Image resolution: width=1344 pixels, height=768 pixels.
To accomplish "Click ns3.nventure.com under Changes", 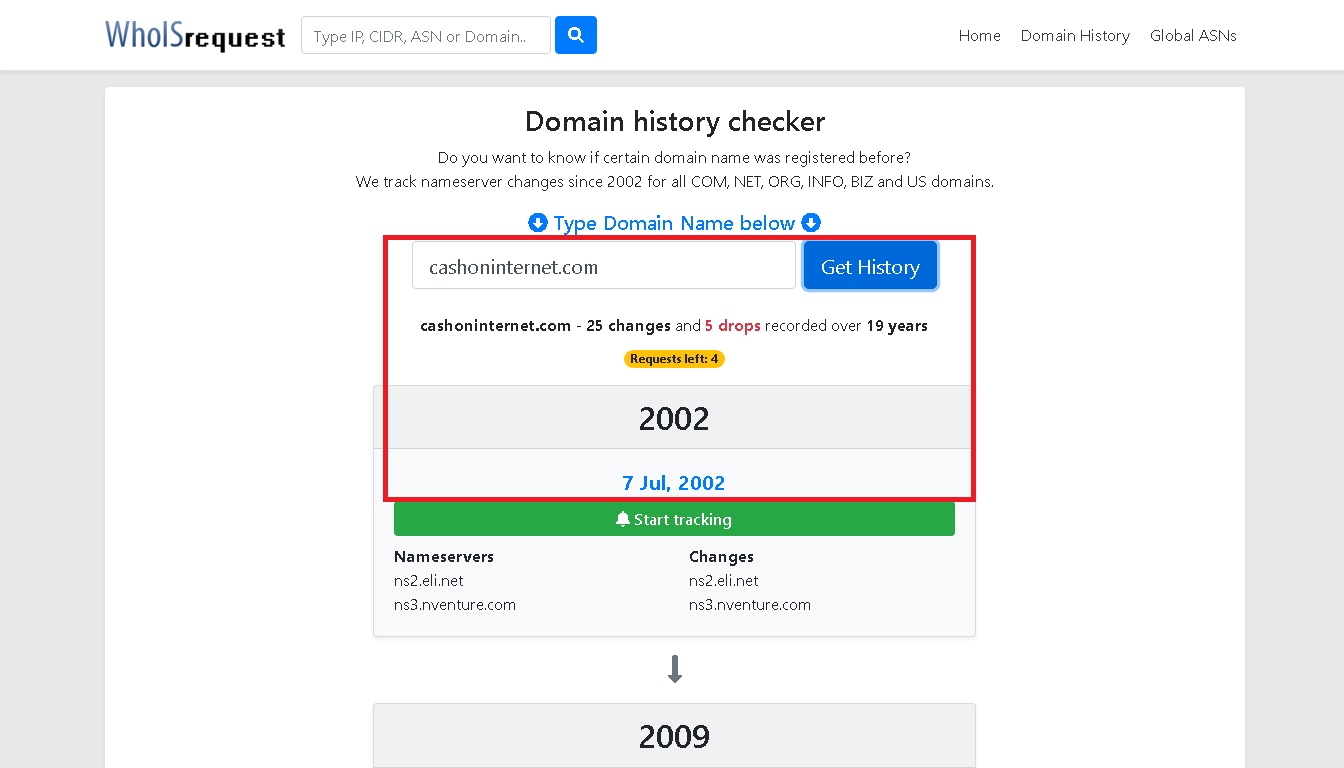I will 750,604.
